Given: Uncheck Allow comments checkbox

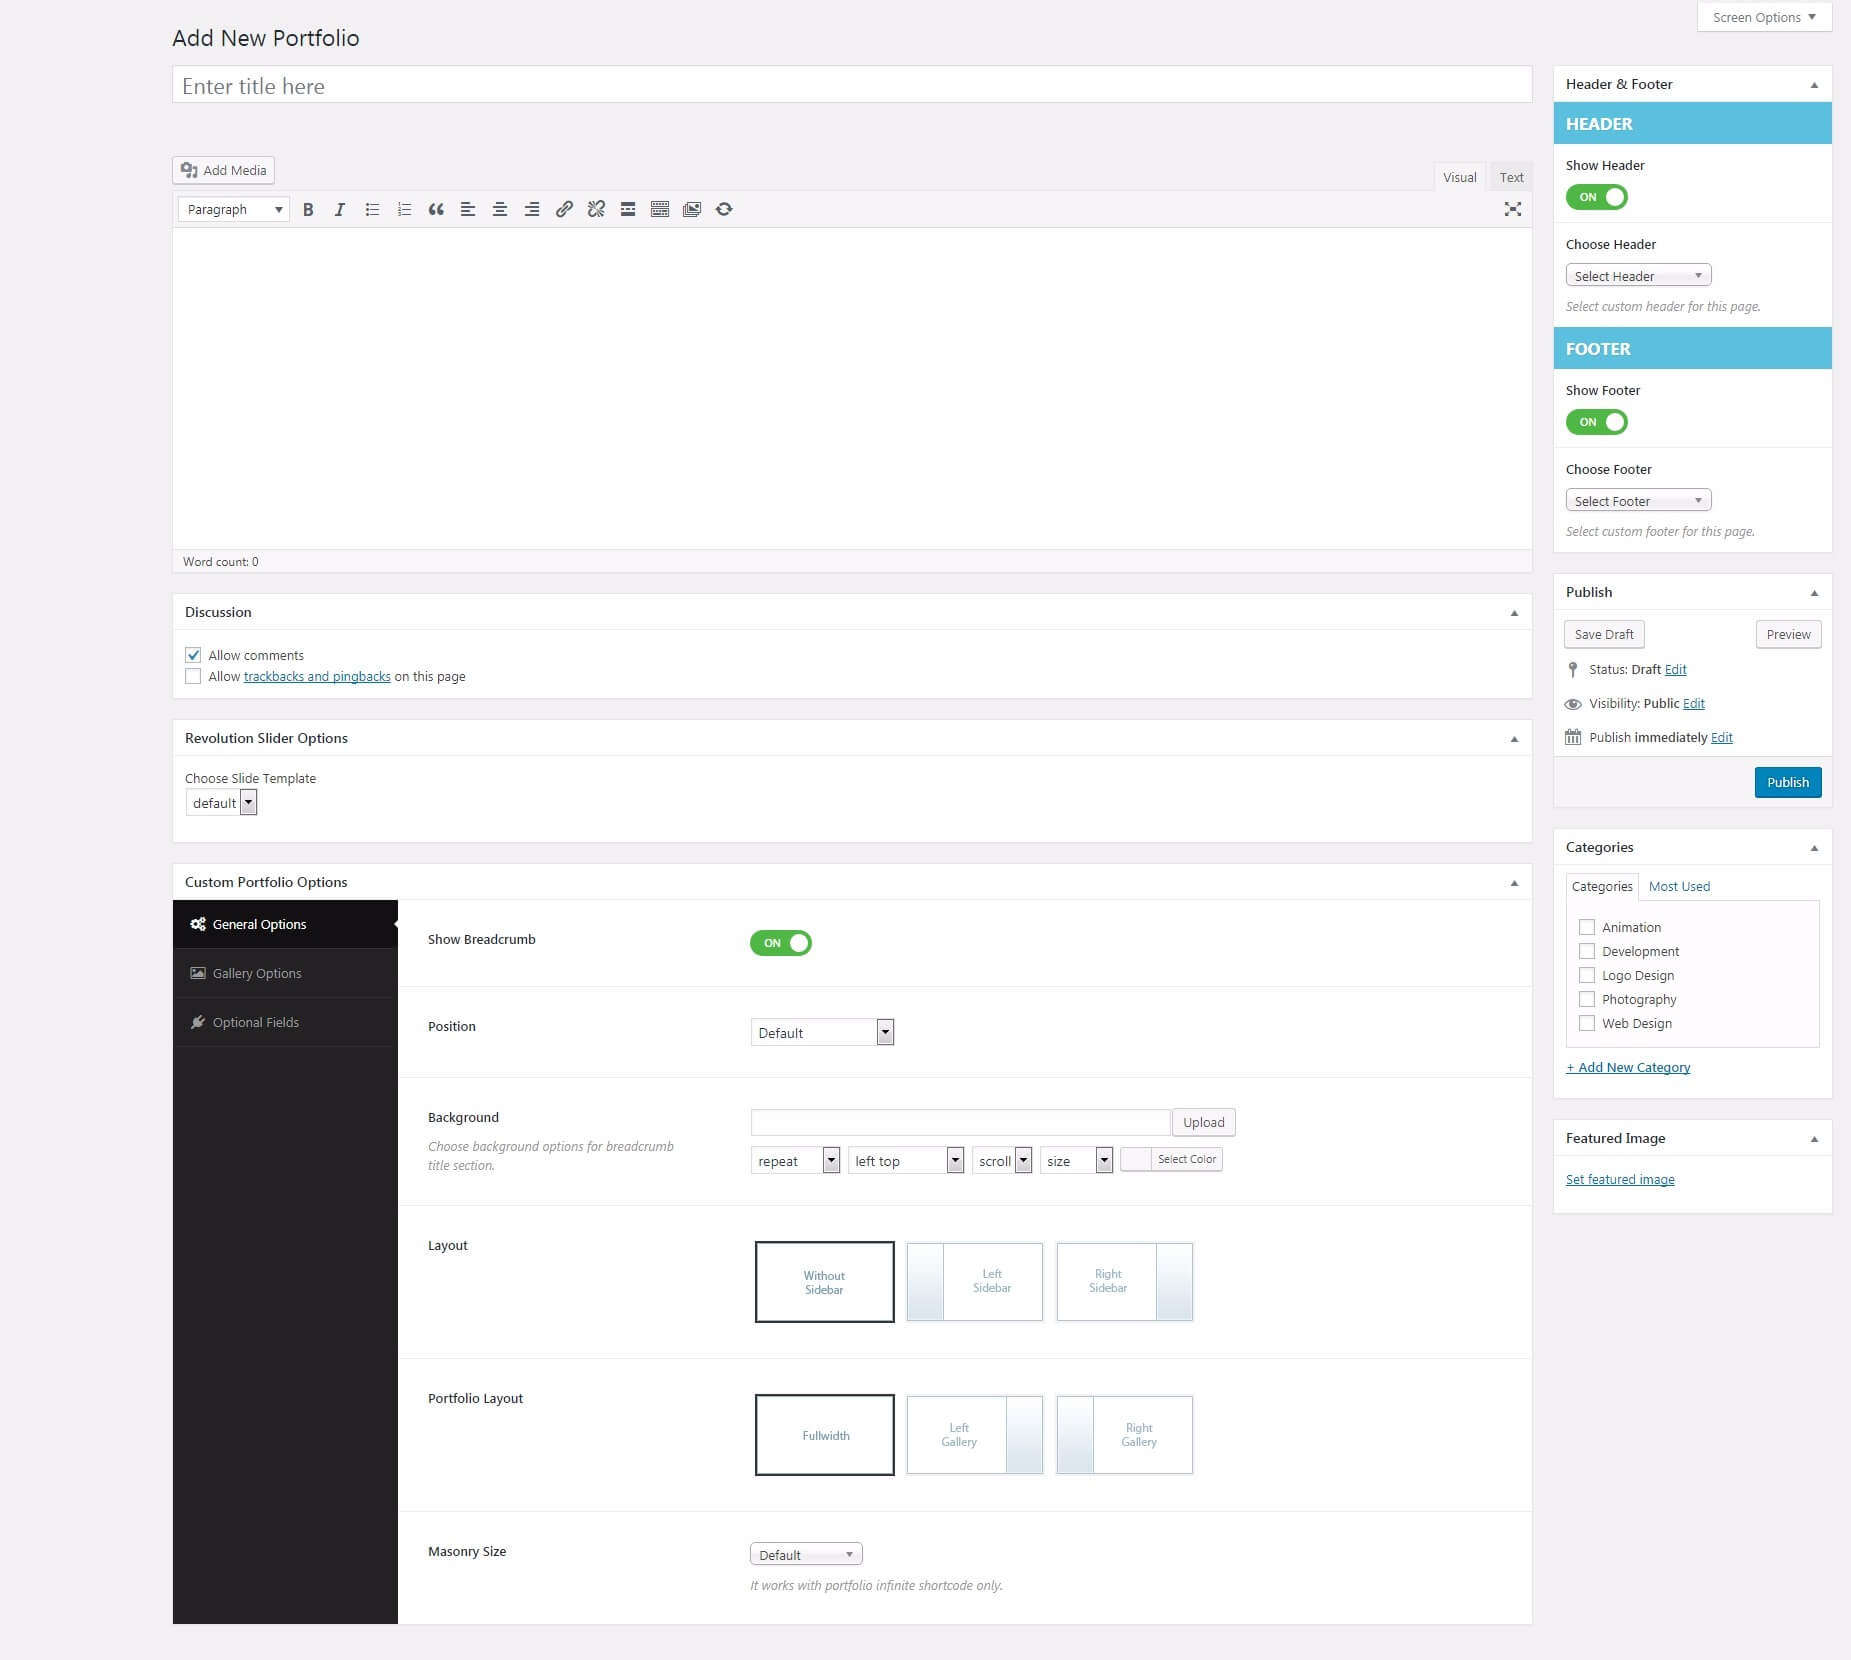Looking at the screenshot, I should [x=193, y=655].
